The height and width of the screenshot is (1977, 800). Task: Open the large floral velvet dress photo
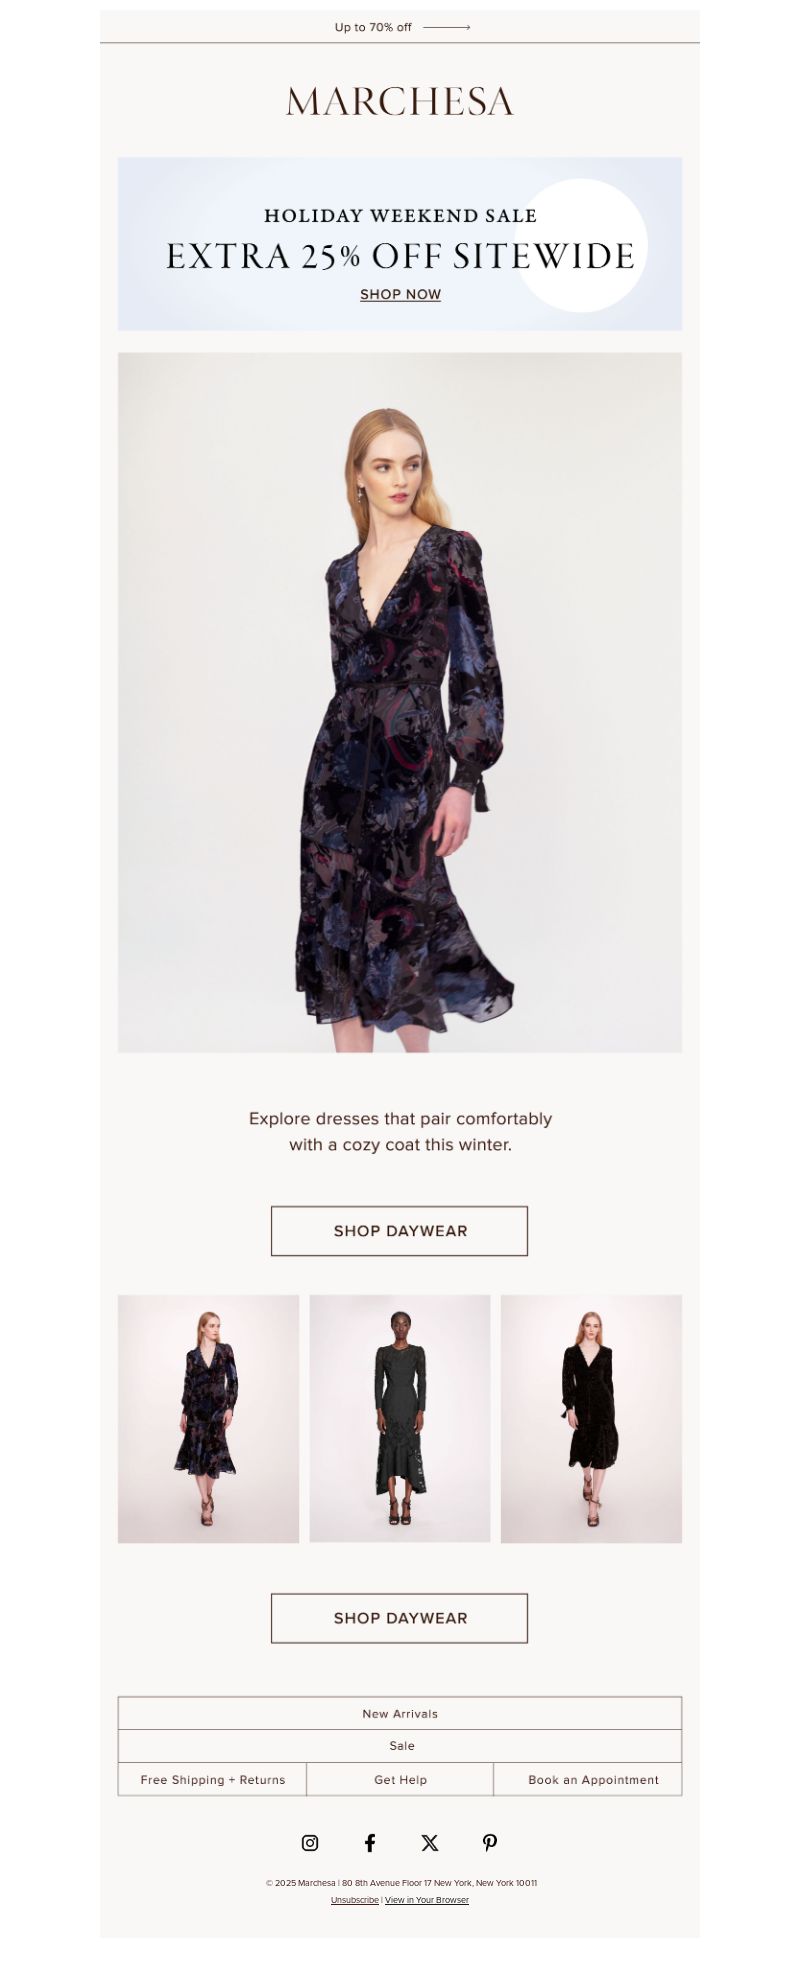[400, 702]
